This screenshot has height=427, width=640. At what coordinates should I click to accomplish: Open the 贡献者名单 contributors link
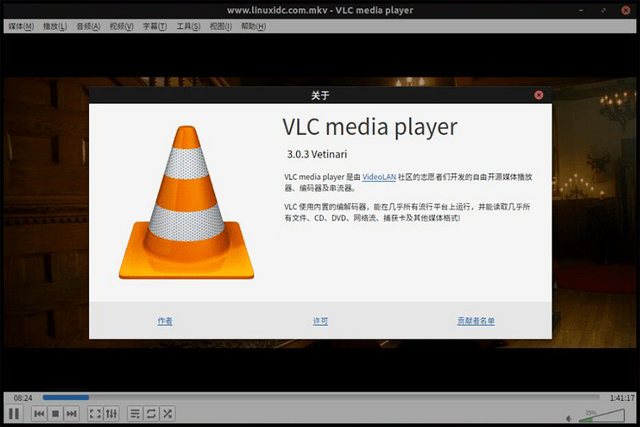pyautogui.click(x=476, y=321)
